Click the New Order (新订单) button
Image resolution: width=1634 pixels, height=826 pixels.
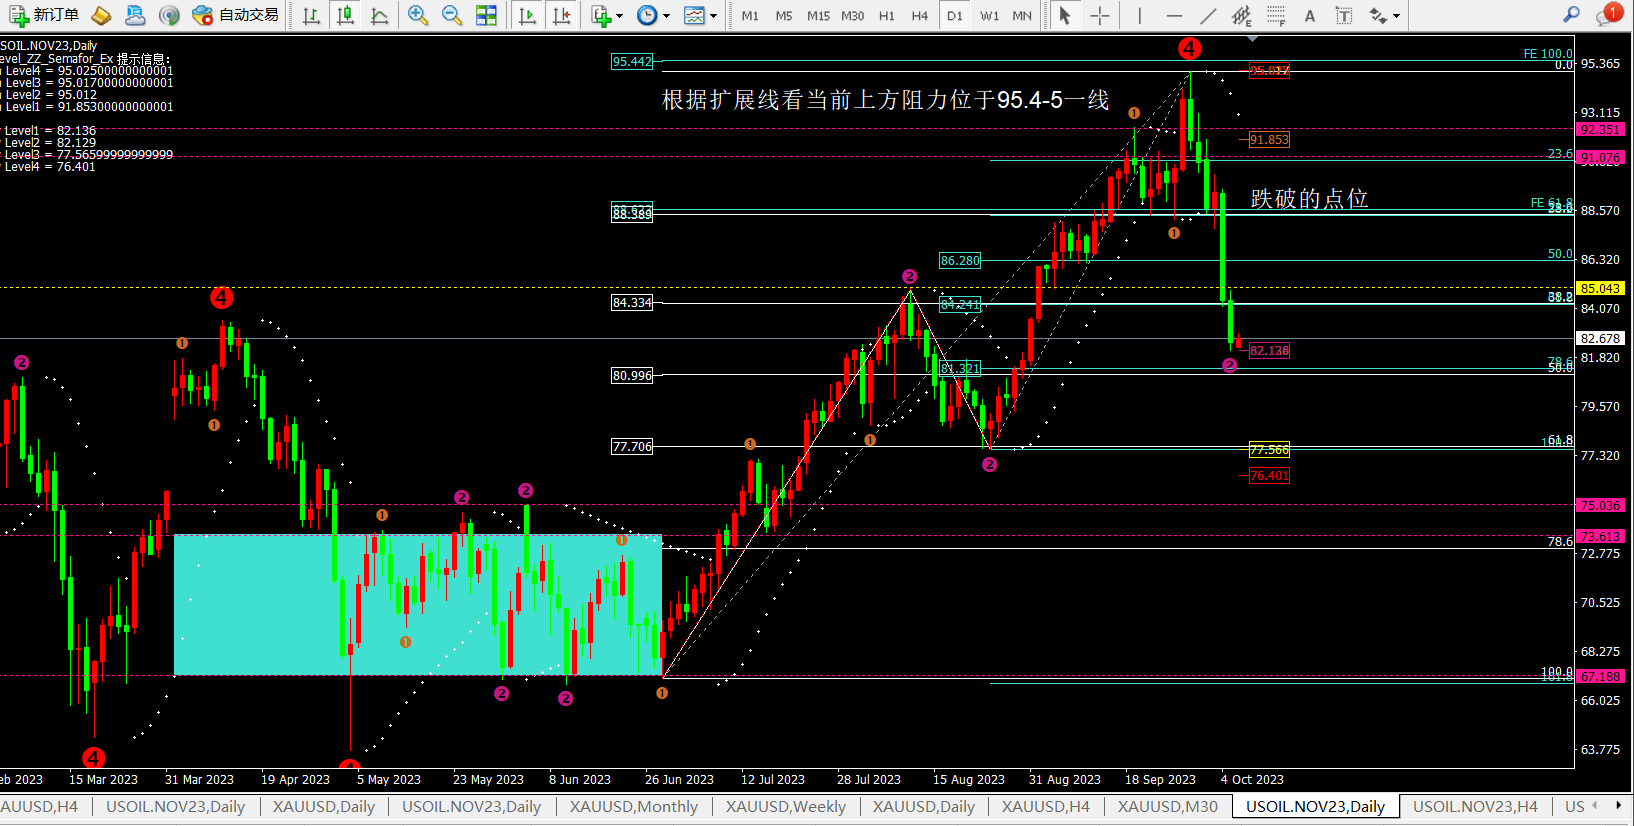[x=44, y=15]
